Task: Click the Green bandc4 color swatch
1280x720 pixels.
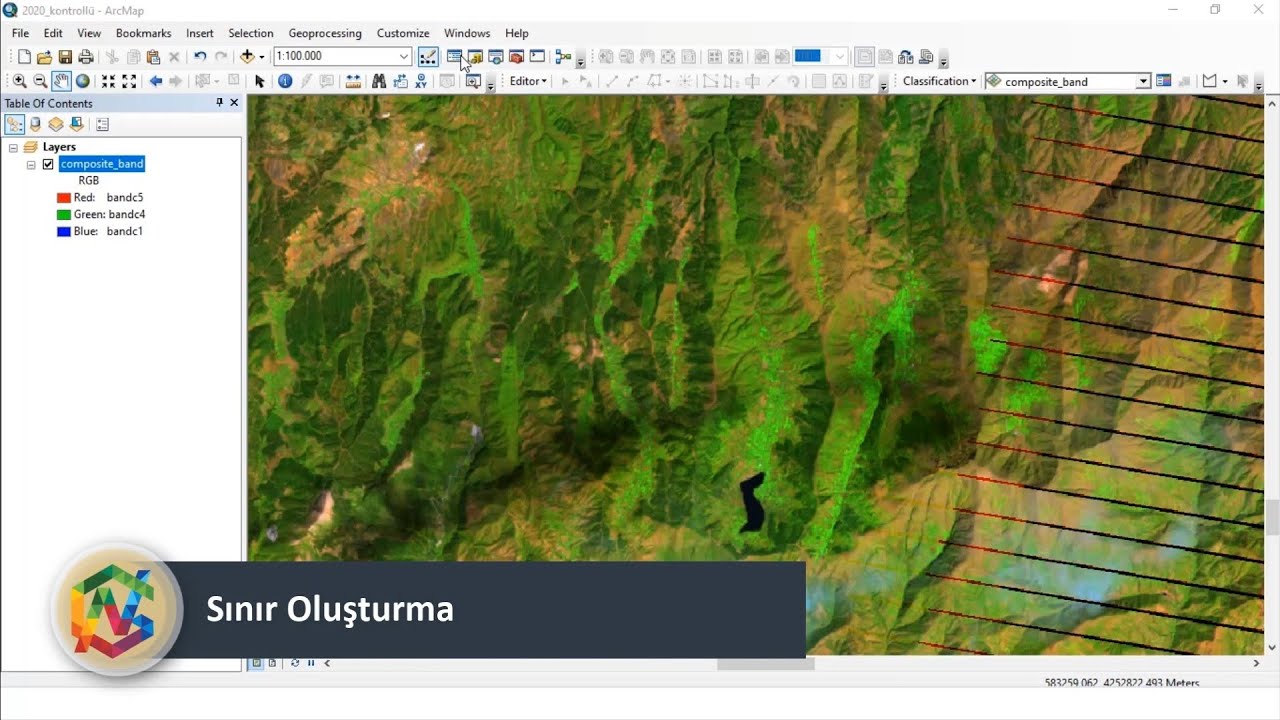Action: point(63,215)
